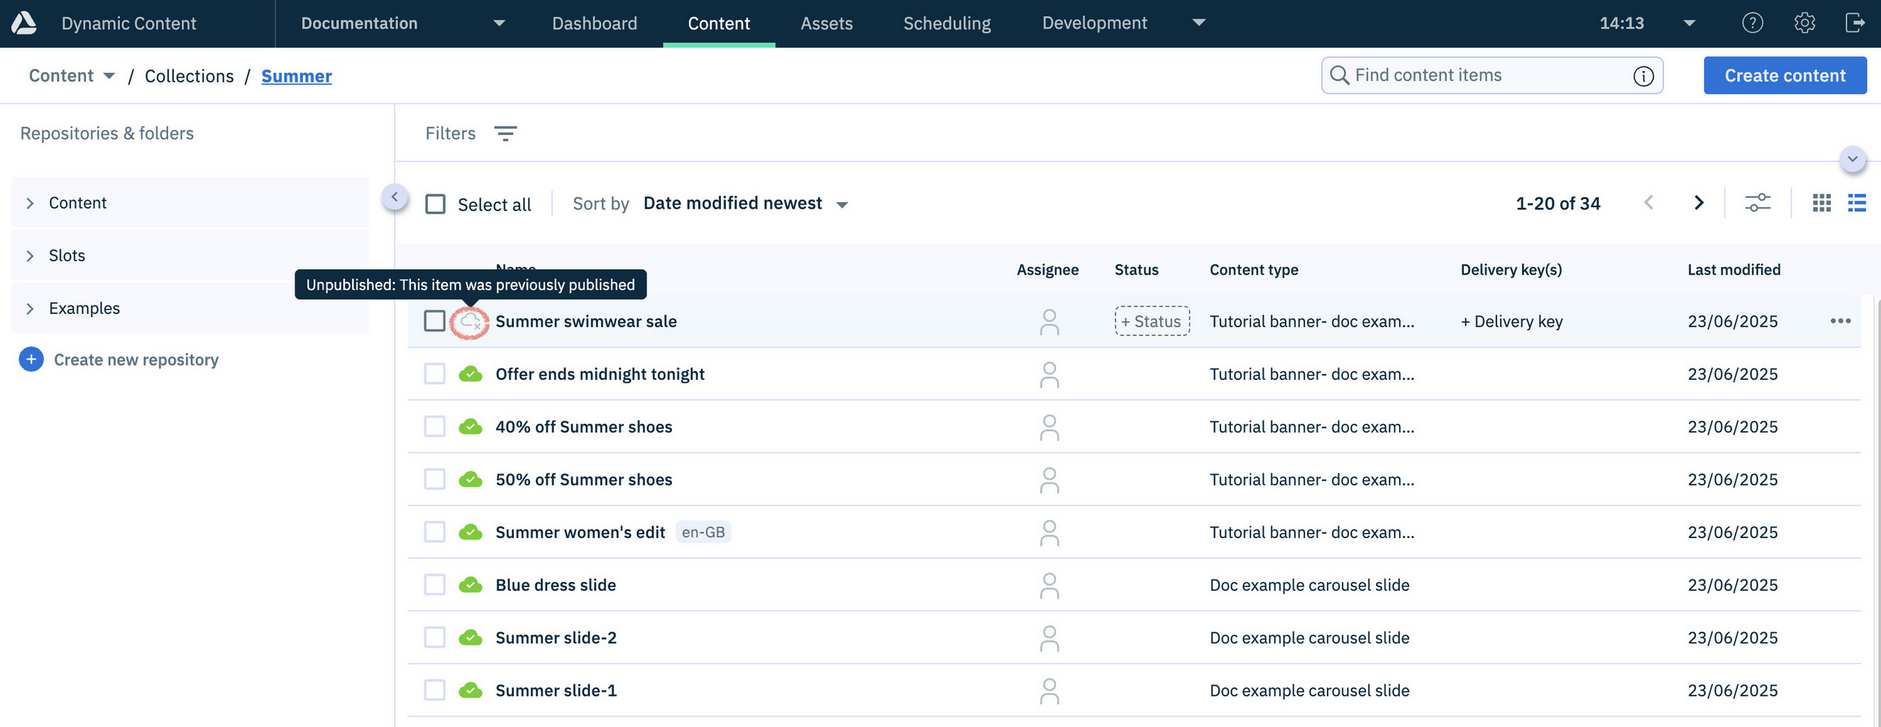Click assignee icon for Summer swimwear sale
Screen dimensions: 1881x727
point(1049,322)
